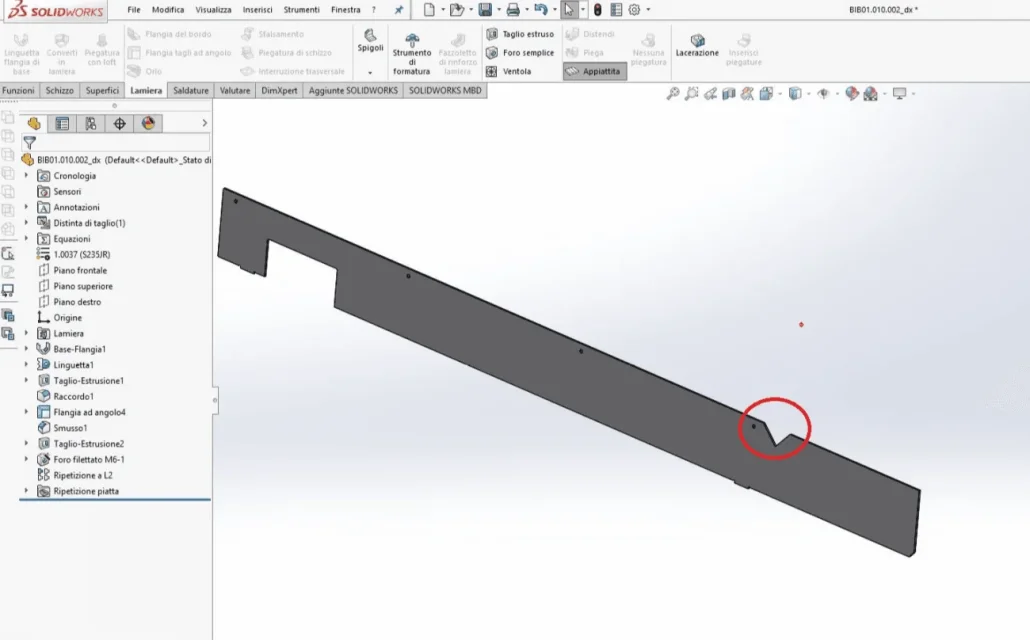Viewport: 1030px width, 640px height.
Task: Toggle the pushpin next to menu bar
Action: (x=399, y=10)
